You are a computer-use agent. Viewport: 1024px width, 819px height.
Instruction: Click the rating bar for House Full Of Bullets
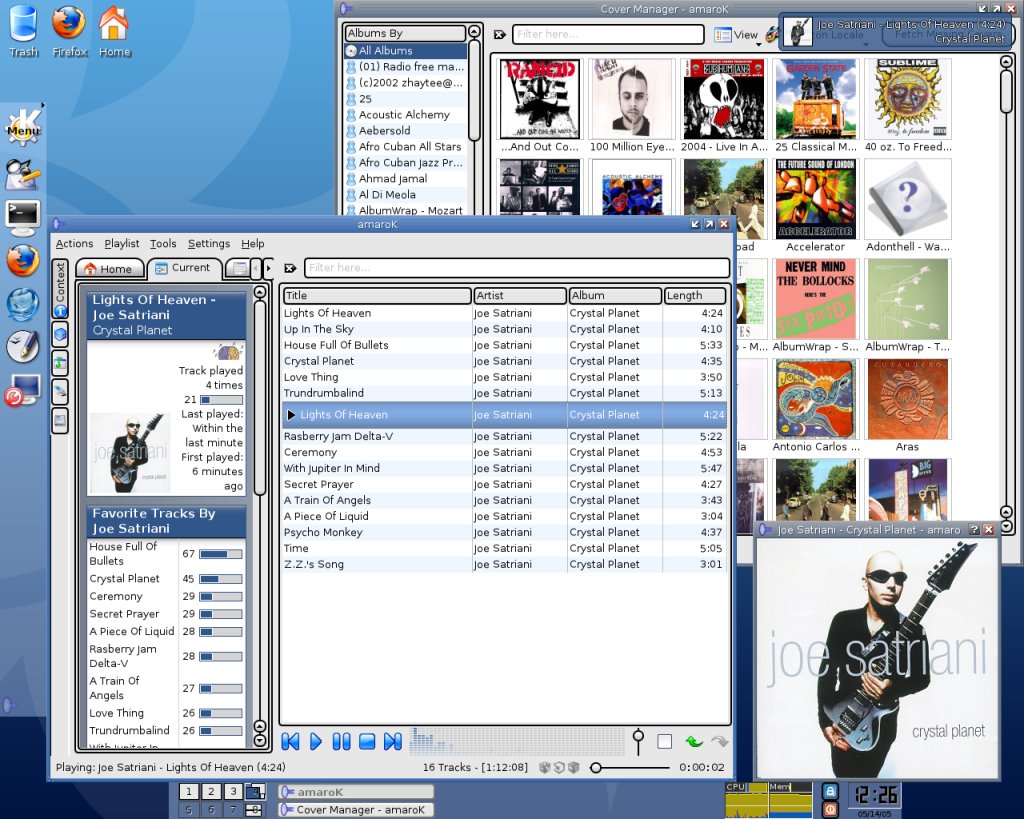point(221,554)
